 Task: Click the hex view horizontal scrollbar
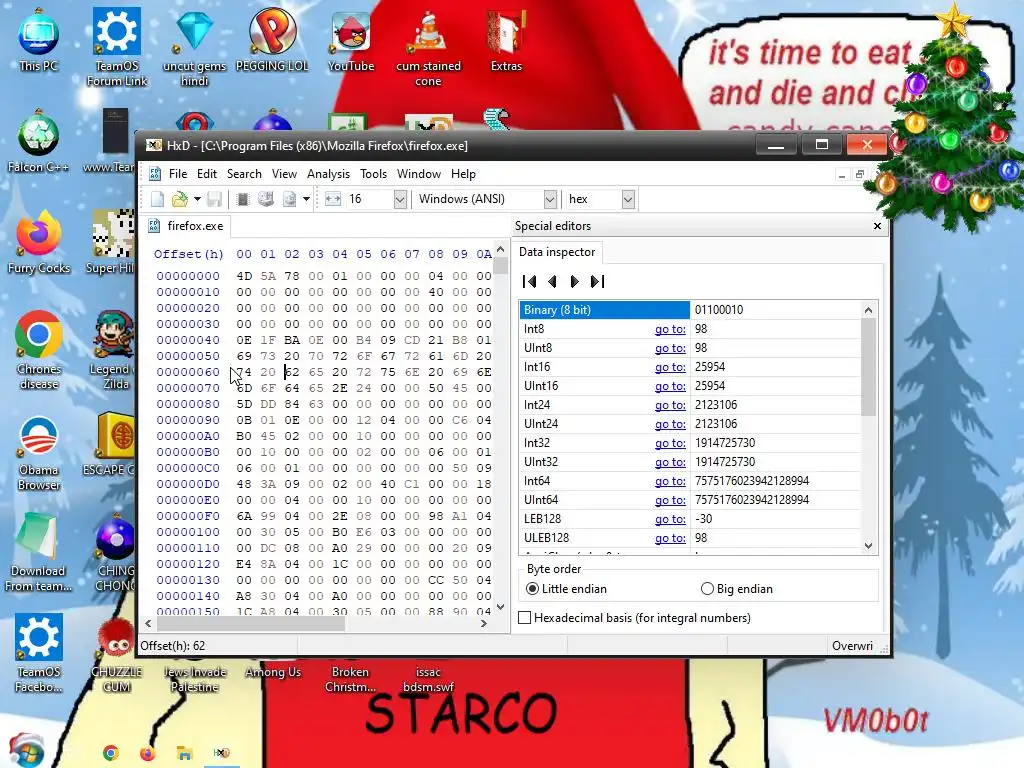(249, 624)
